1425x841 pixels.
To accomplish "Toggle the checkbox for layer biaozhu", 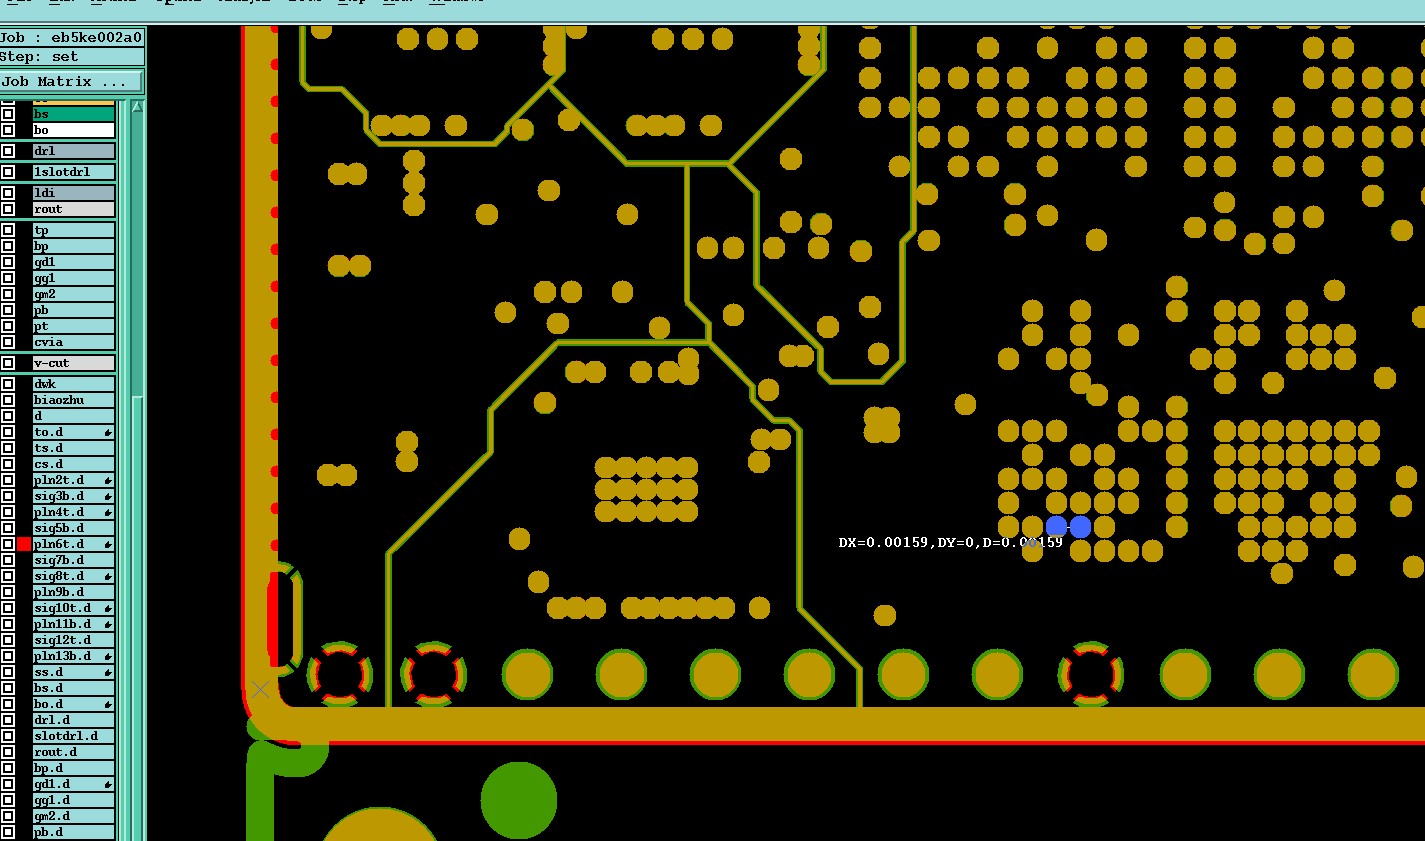I will point(8,400).
